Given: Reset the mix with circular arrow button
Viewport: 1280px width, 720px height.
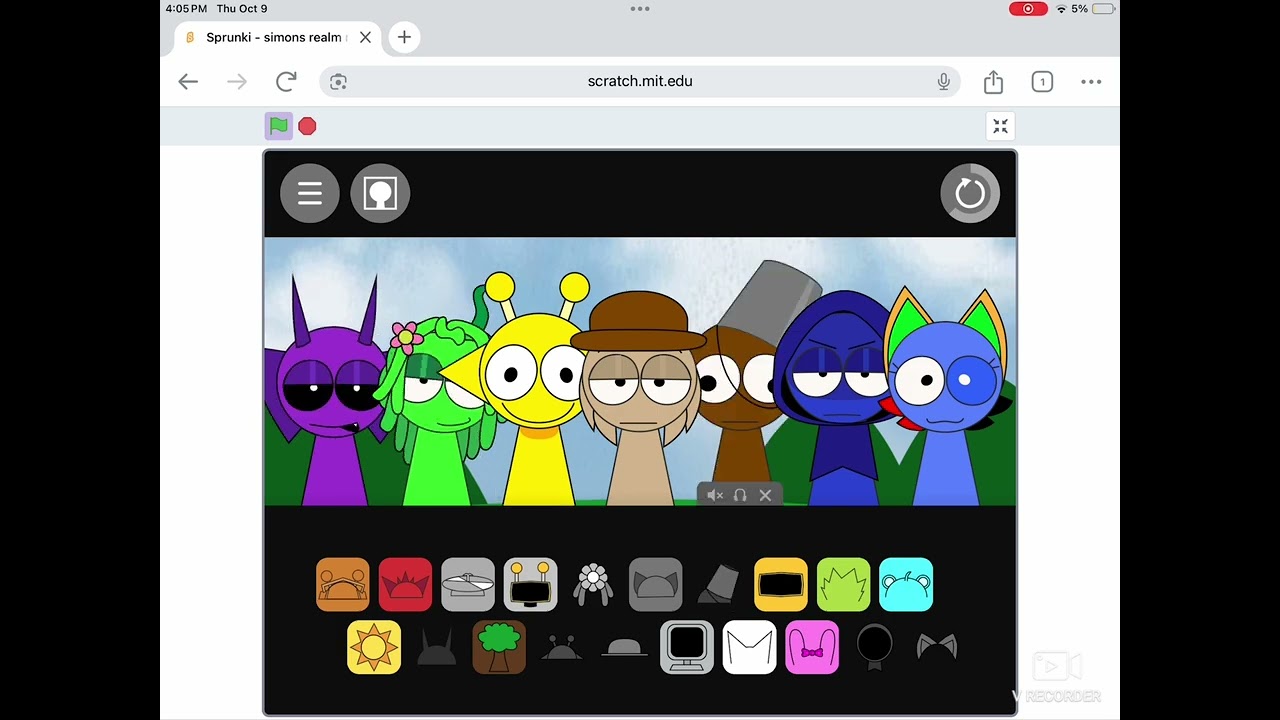Looking at the screenshot, I should pos(970,193).
